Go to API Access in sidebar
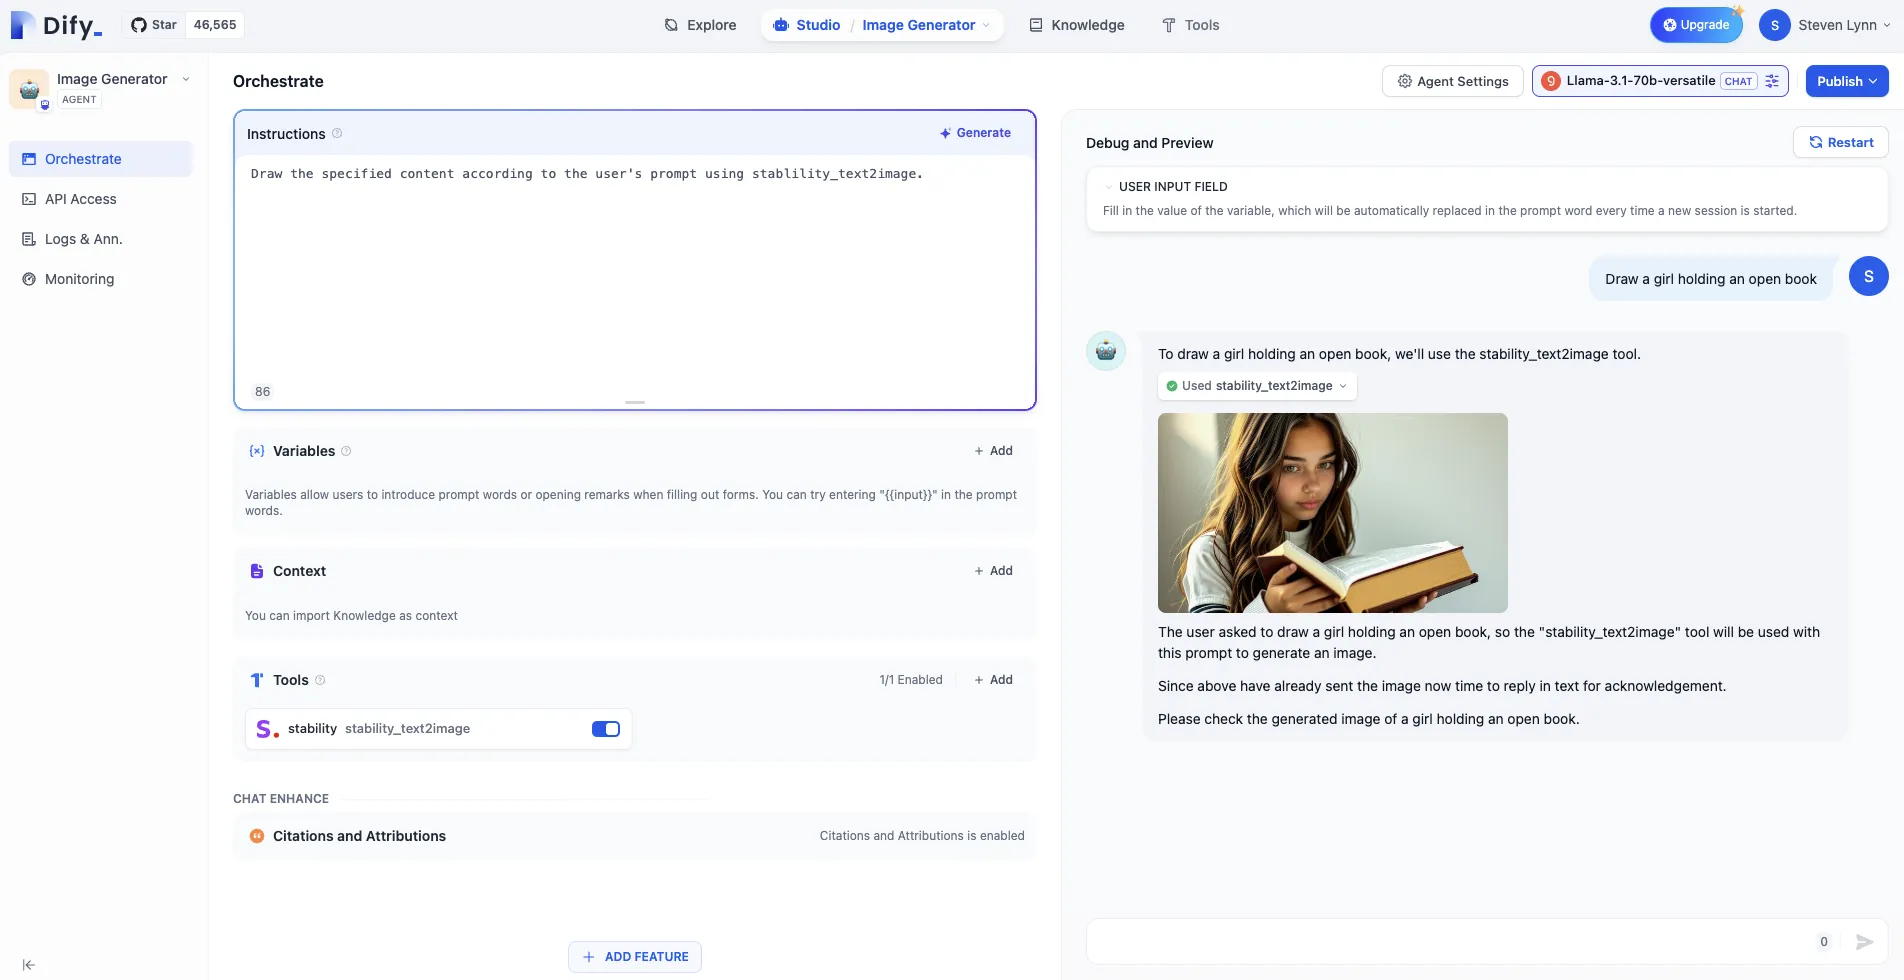1904x980 pixels. tap(80, 199)
